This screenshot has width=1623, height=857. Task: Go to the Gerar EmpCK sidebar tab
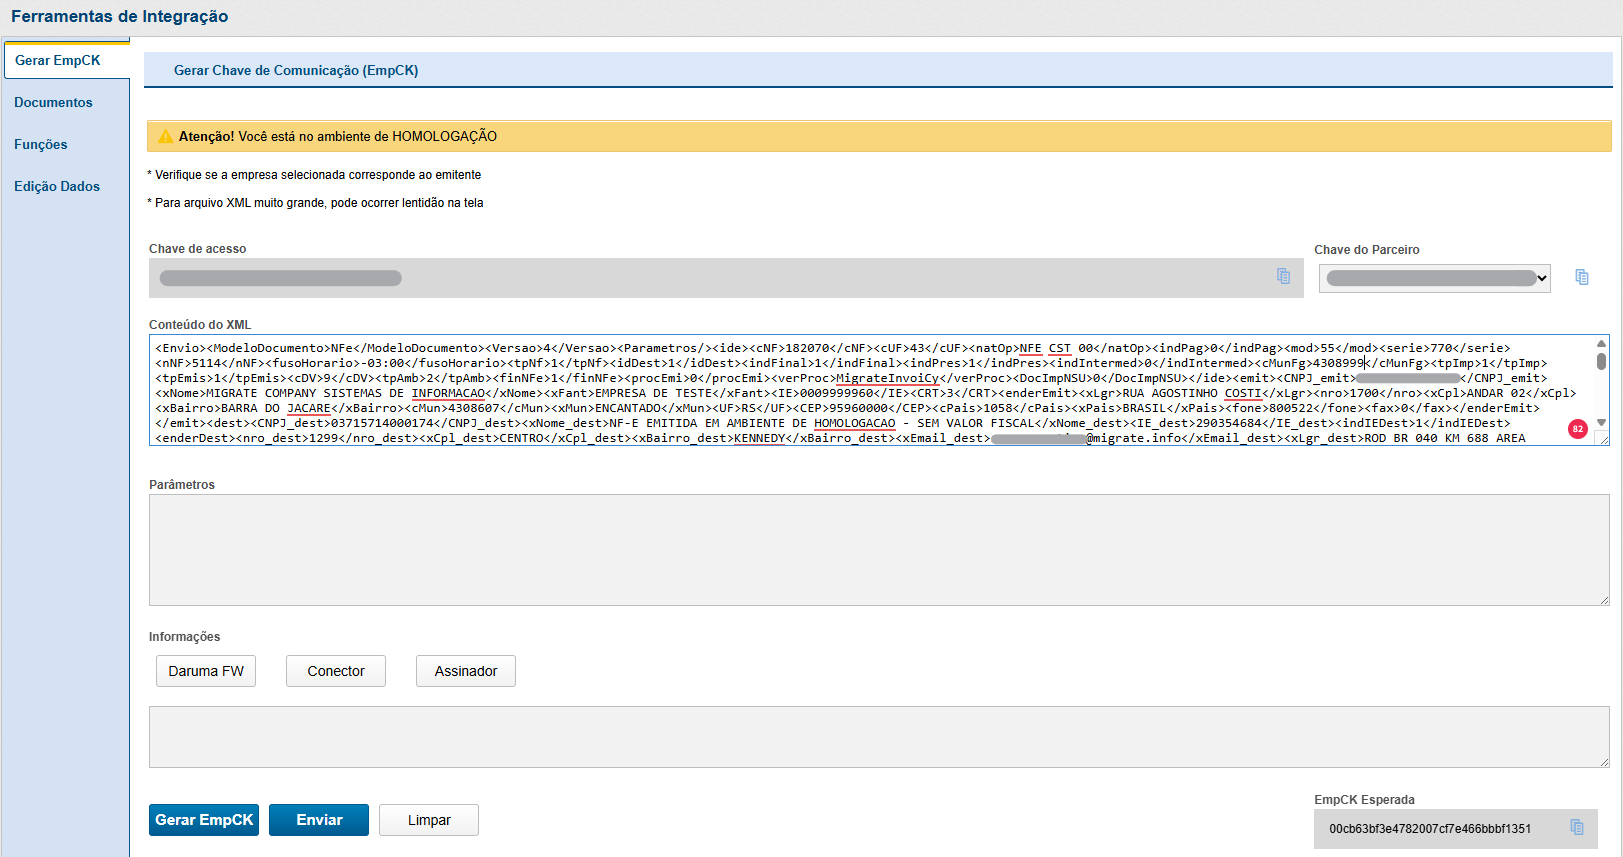(58, 61)
